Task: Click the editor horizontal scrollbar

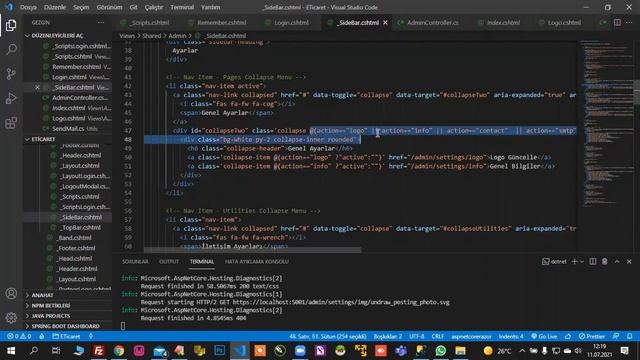Action: click(252, 249)
